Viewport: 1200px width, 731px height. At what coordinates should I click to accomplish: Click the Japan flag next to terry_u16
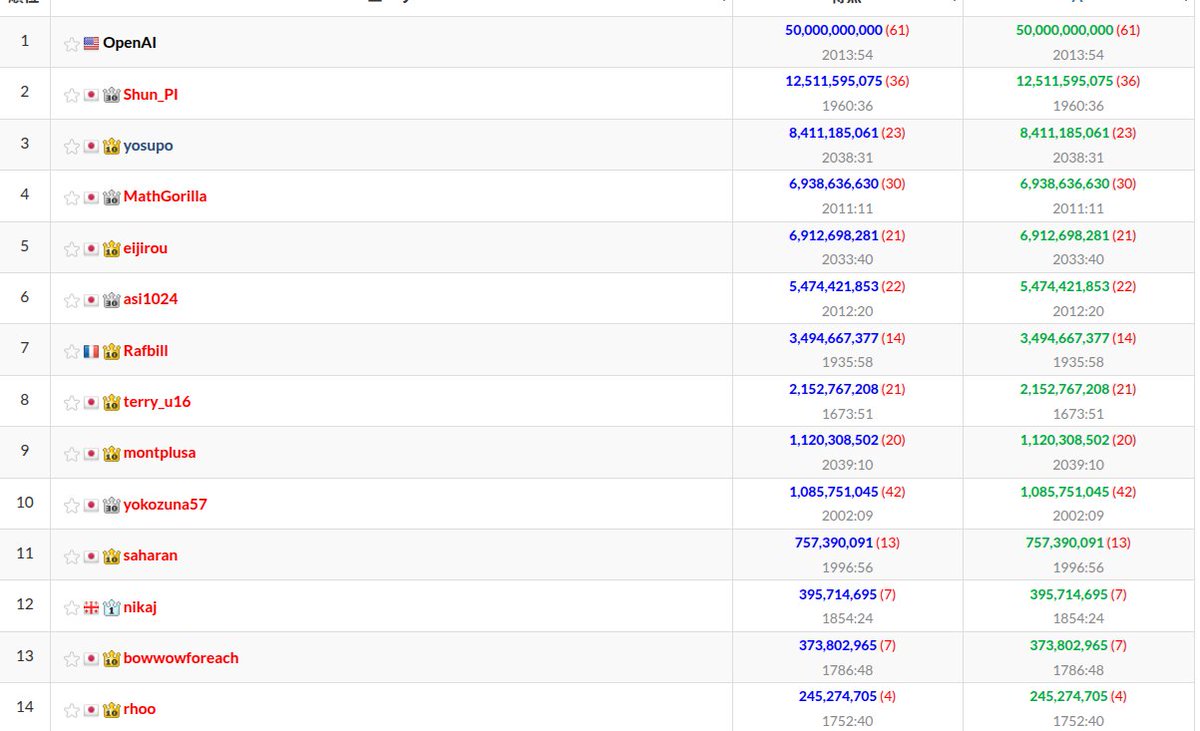click(x=91, y=403)
